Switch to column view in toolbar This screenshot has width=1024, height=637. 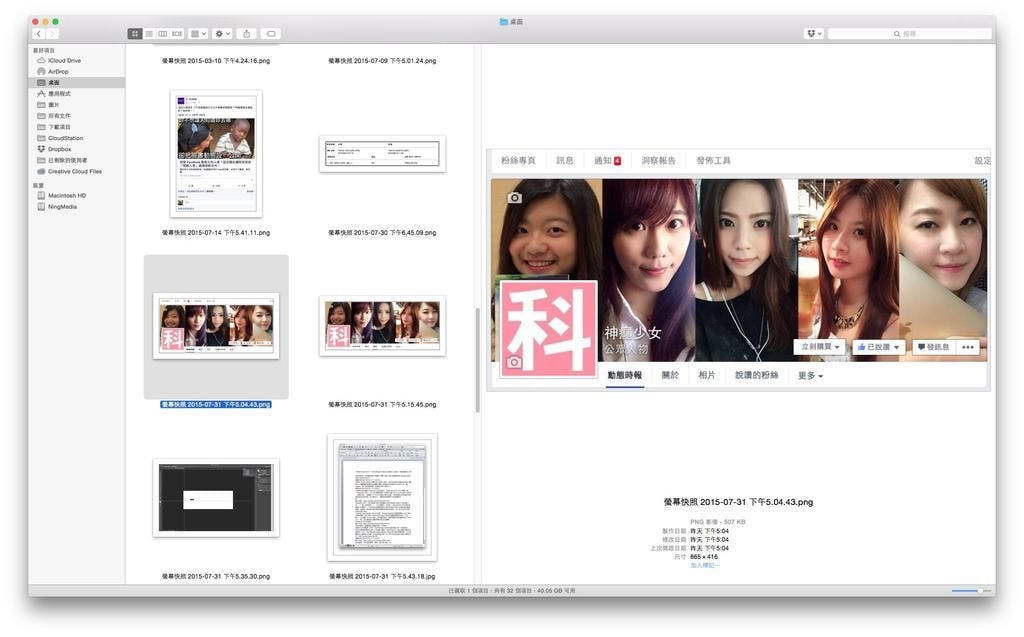(x=163, y=33)
